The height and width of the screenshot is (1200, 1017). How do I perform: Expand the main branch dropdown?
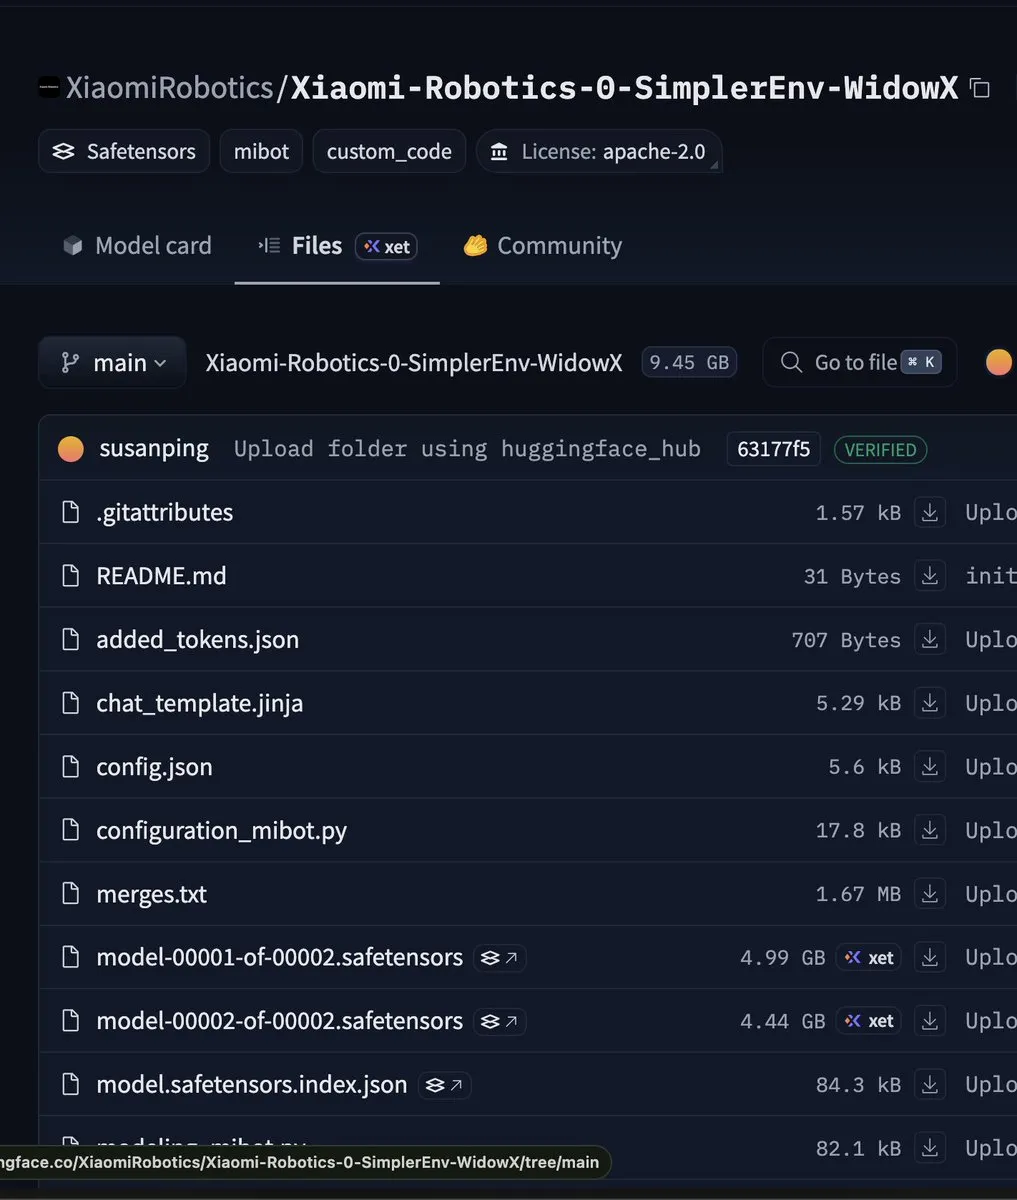112,363
